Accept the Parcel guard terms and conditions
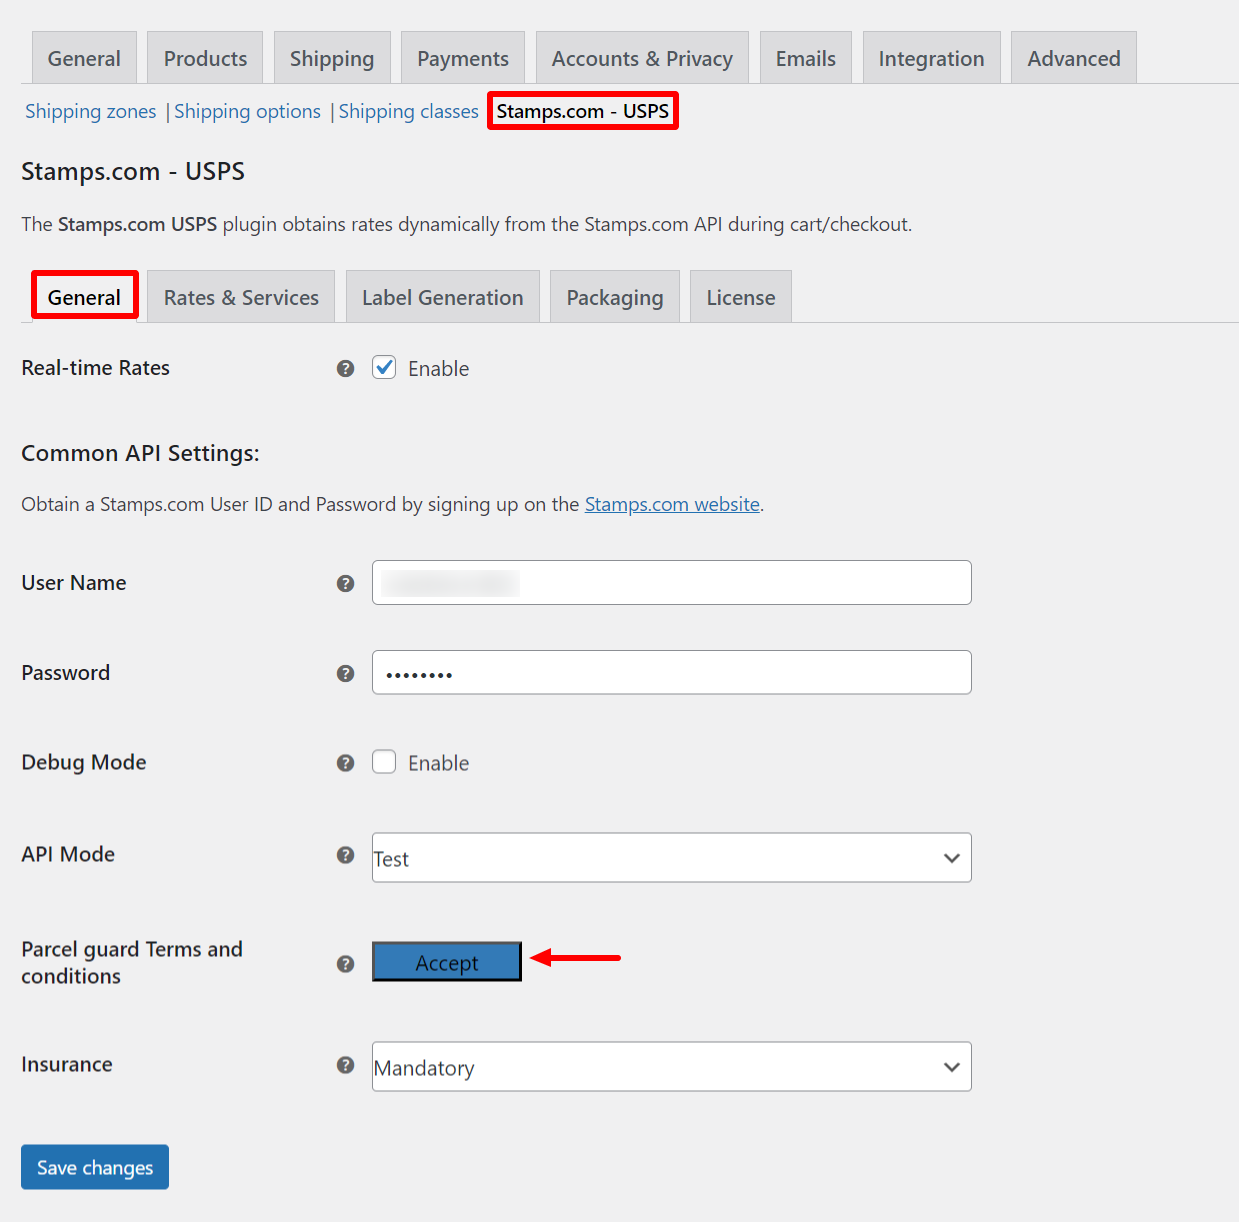 446,961
